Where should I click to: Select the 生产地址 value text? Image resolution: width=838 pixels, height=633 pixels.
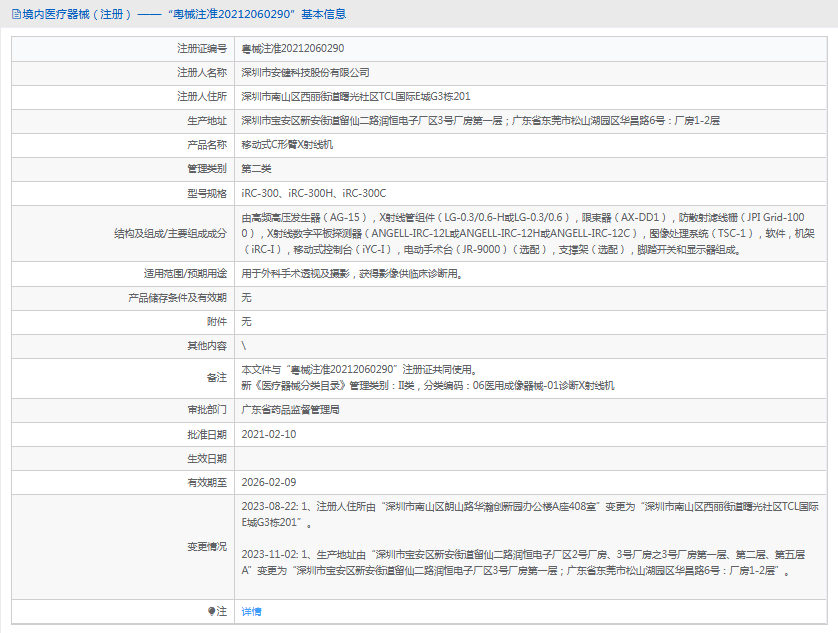coord(480,121)
